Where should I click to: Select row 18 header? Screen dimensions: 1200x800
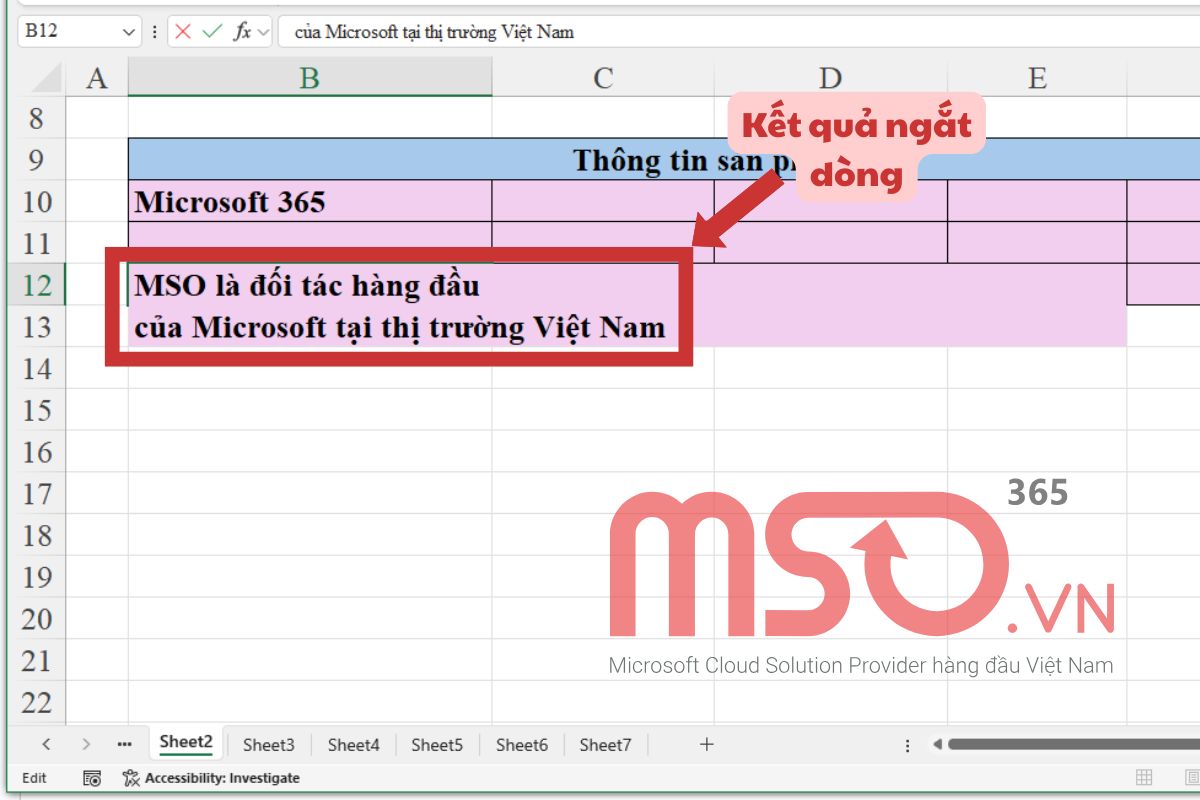[x=37, y=535]
